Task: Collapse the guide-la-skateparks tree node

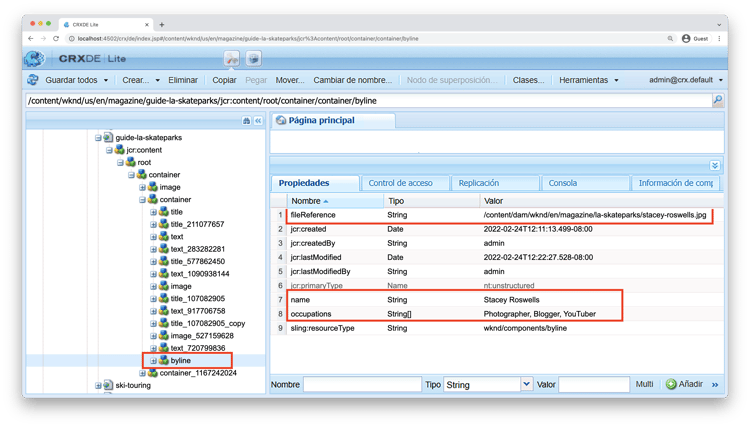Action: pos(98,138)
